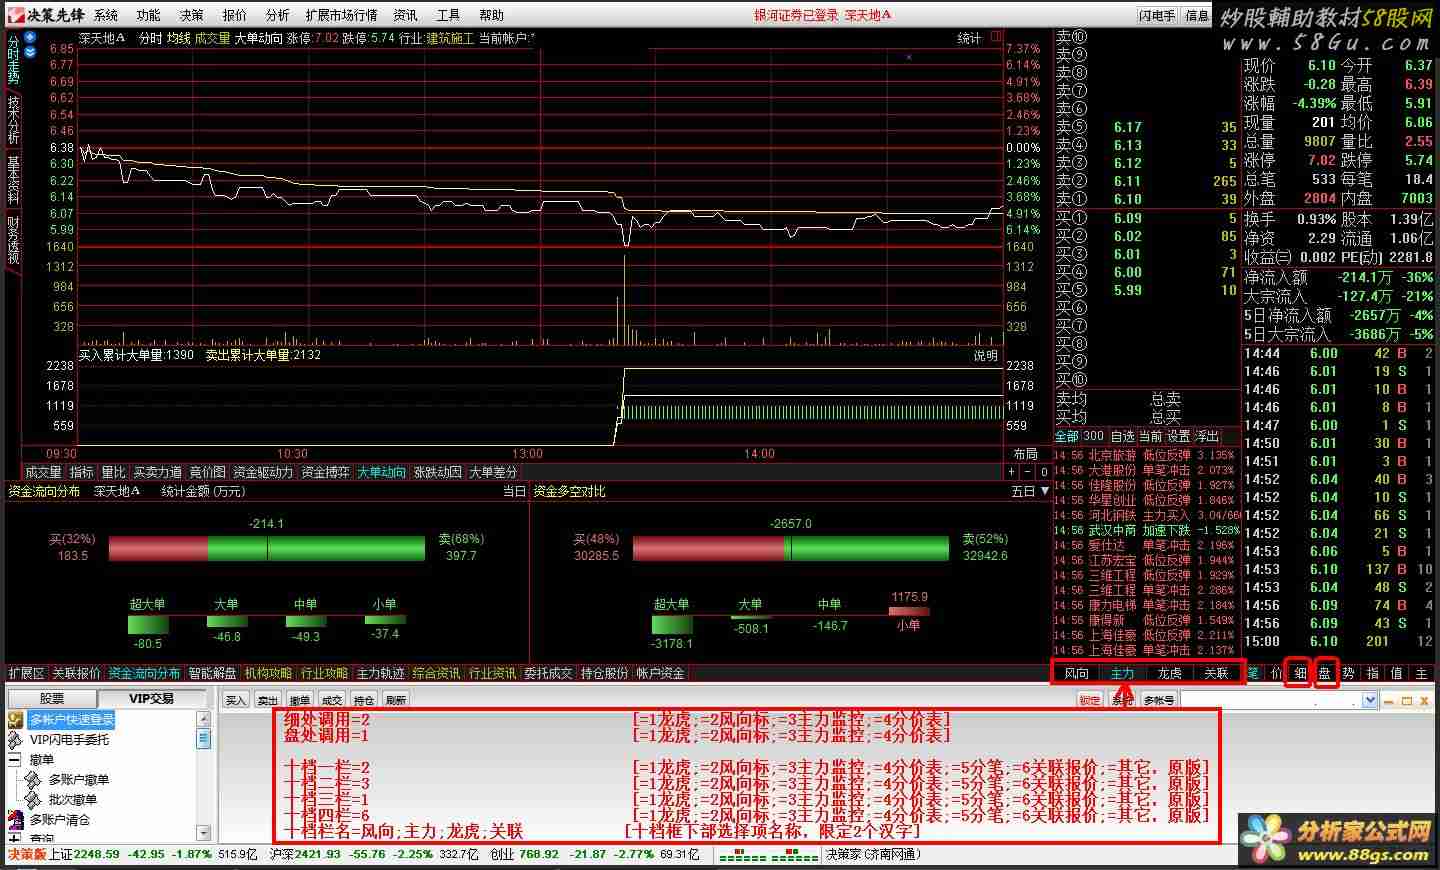Click the scroll-up arrow of trade tree
The image size is (1440, 870).
(x=204, y=719)
